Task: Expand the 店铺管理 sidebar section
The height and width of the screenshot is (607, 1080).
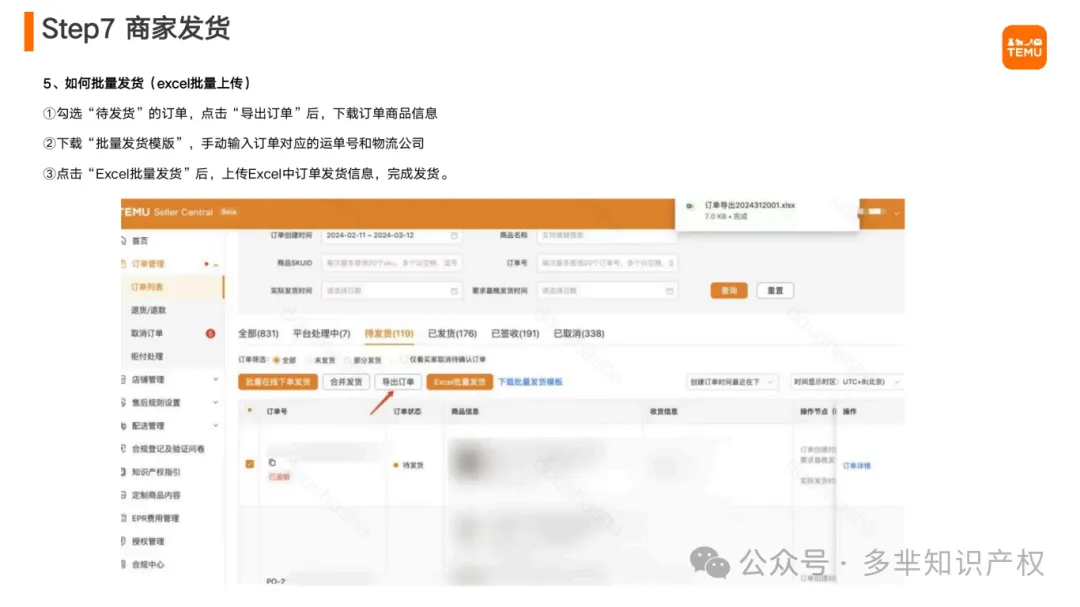Action: (x=216, y=380)
